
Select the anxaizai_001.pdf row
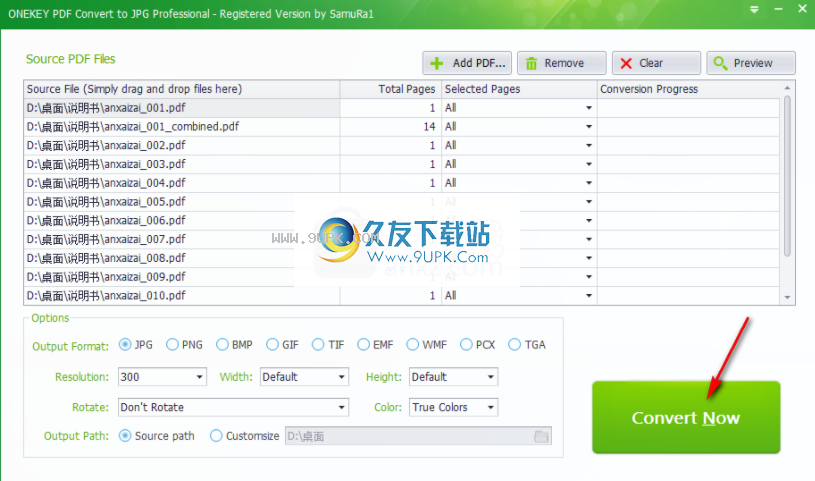click(401, 108)
